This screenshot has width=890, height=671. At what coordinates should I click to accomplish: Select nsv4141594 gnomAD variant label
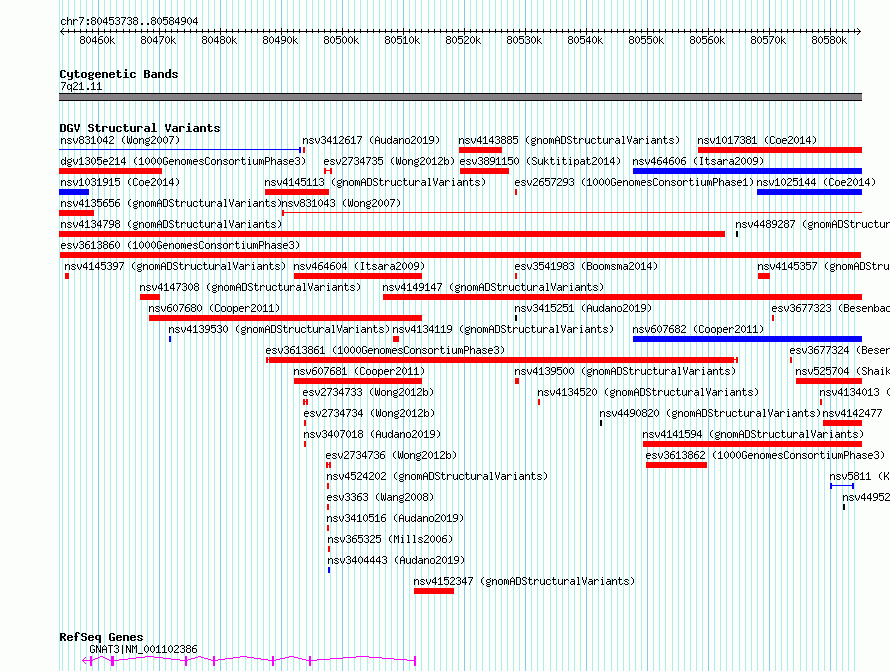pyautogui.click(x=753, y=434)
